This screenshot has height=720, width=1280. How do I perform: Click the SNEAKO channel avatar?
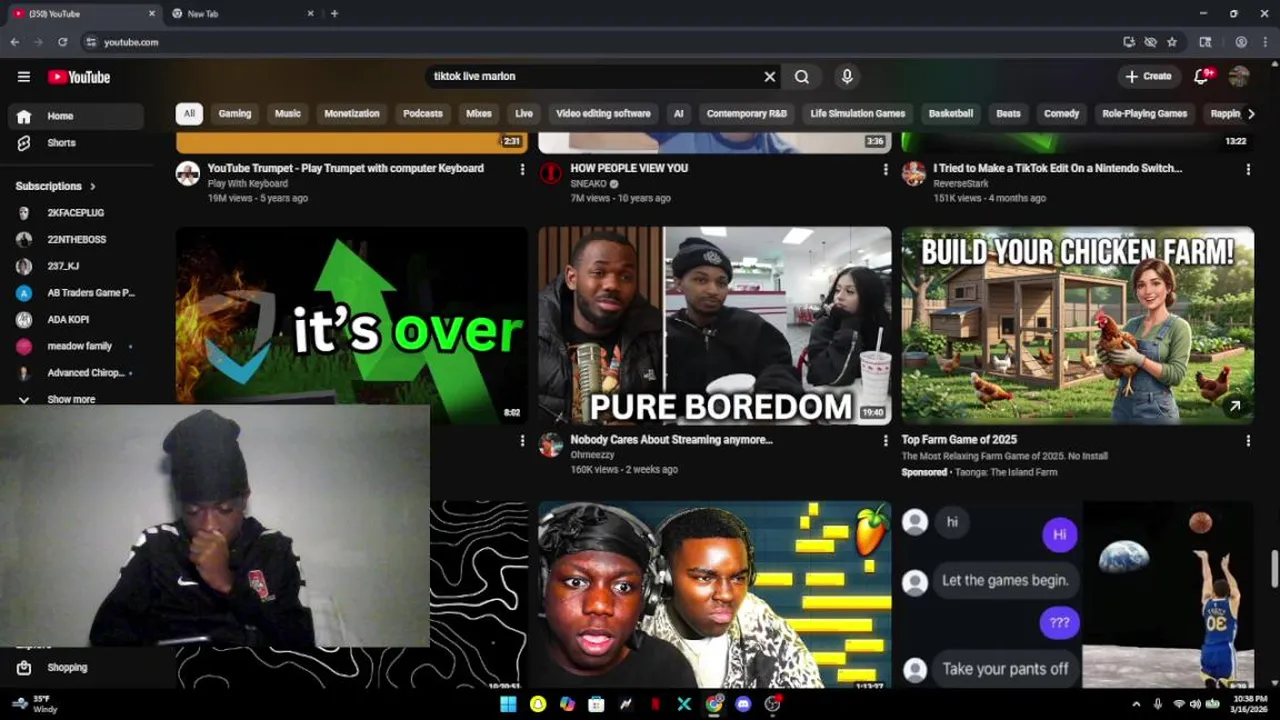tap(551, 174)
